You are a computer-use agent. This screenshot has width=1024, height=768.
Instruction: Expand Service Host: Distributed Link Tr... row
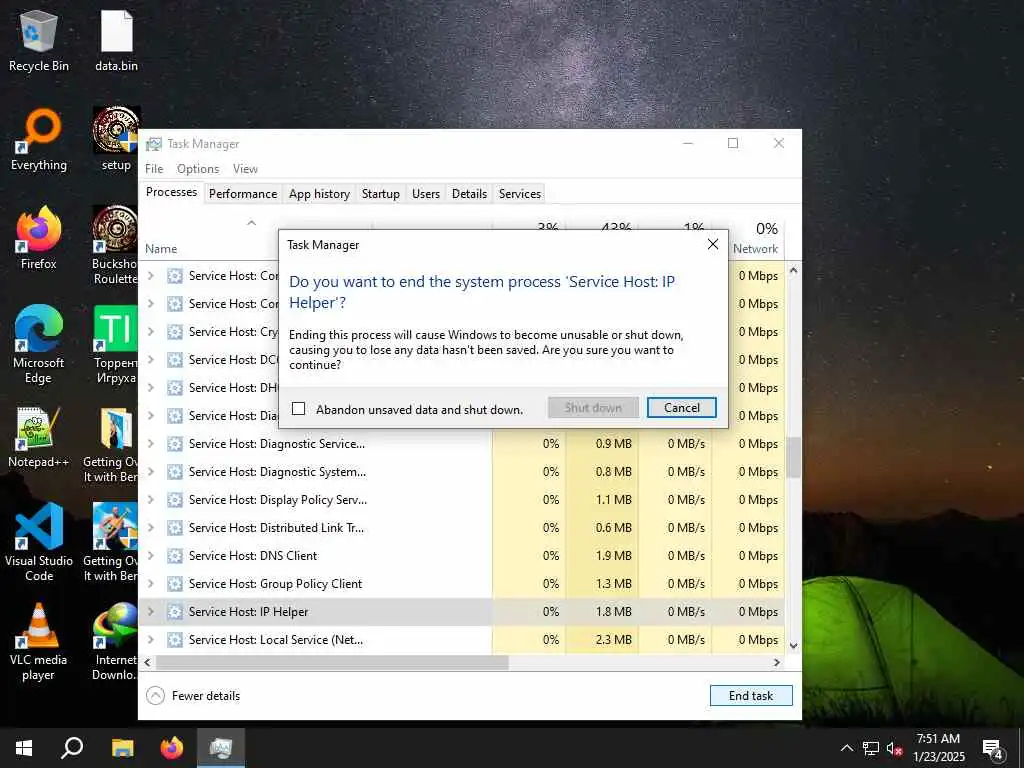(x=151, y=527)
